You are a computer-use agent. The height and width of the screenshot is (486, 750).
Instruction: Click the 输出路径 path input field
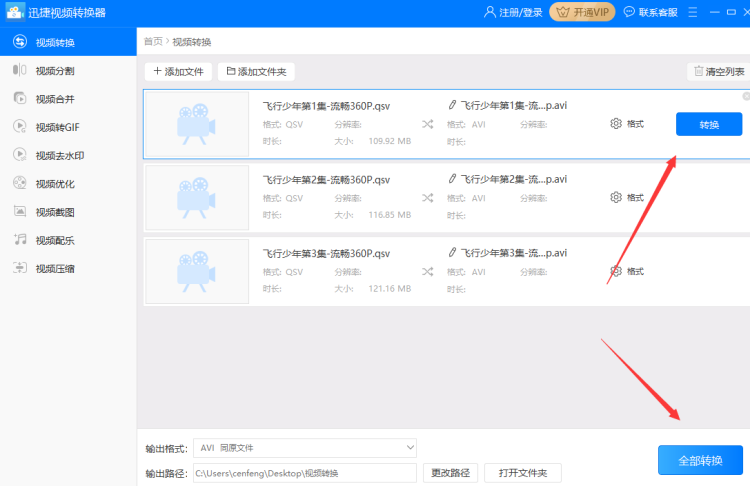click(x=305, y=473)
